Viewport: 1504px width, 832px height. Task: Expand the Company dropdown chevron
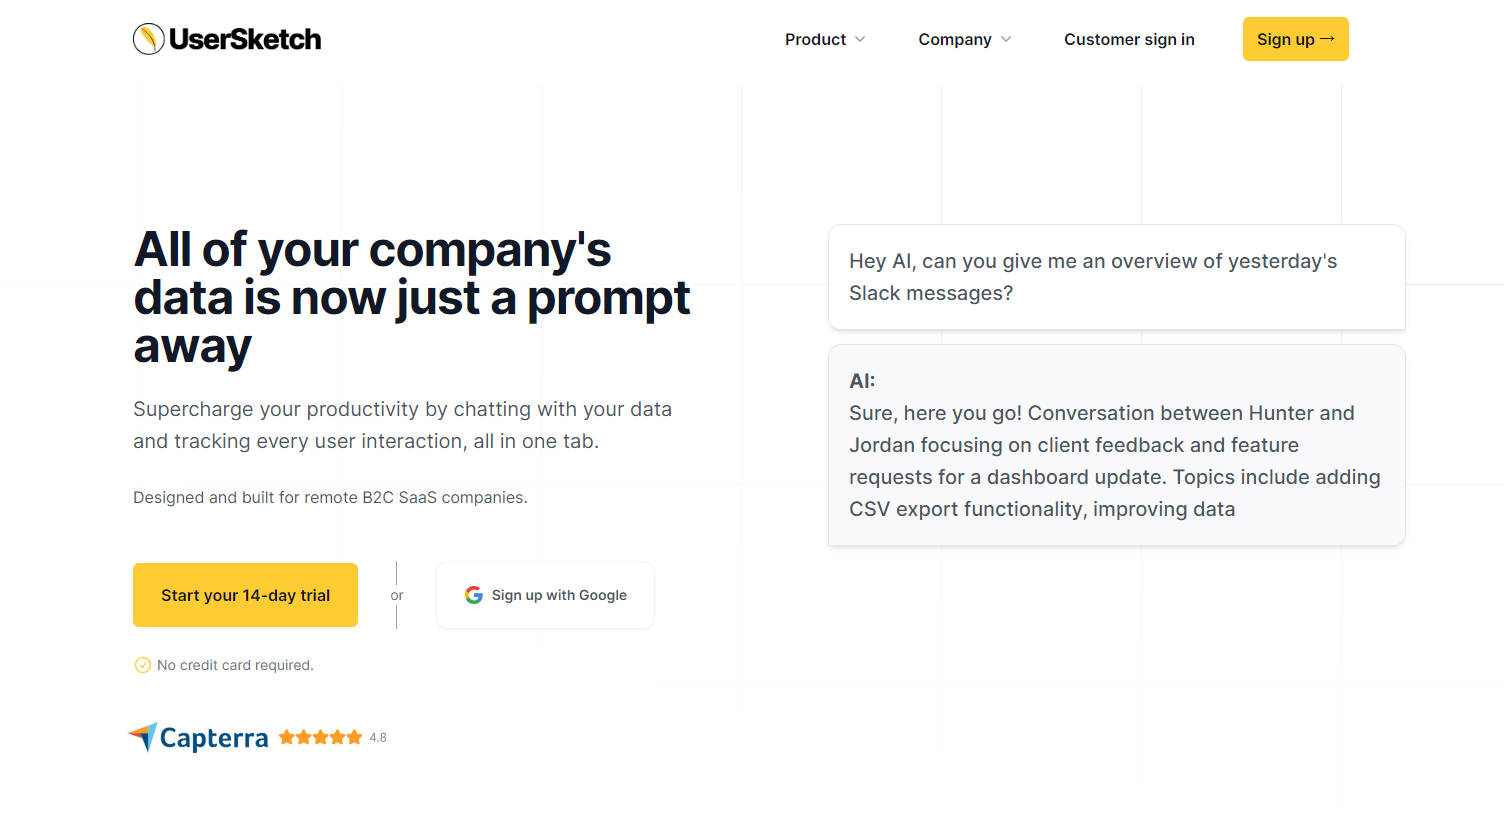click(1006, 39)
